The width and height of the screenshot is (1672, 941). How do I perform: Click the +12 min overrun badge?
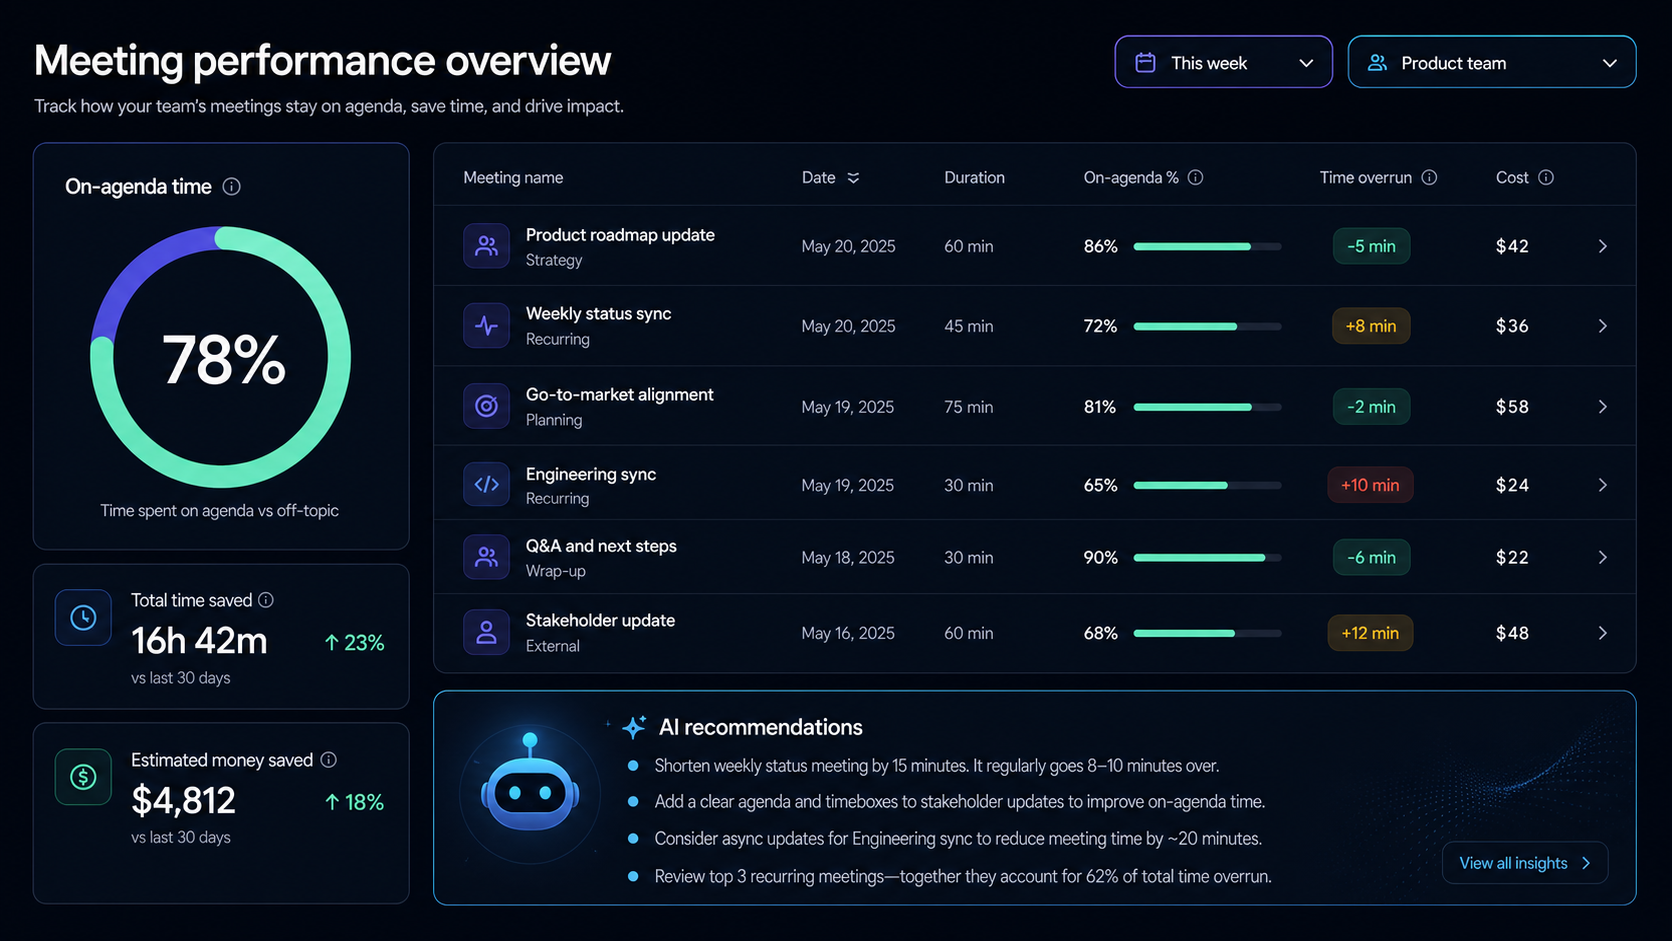coord(1370,633)
